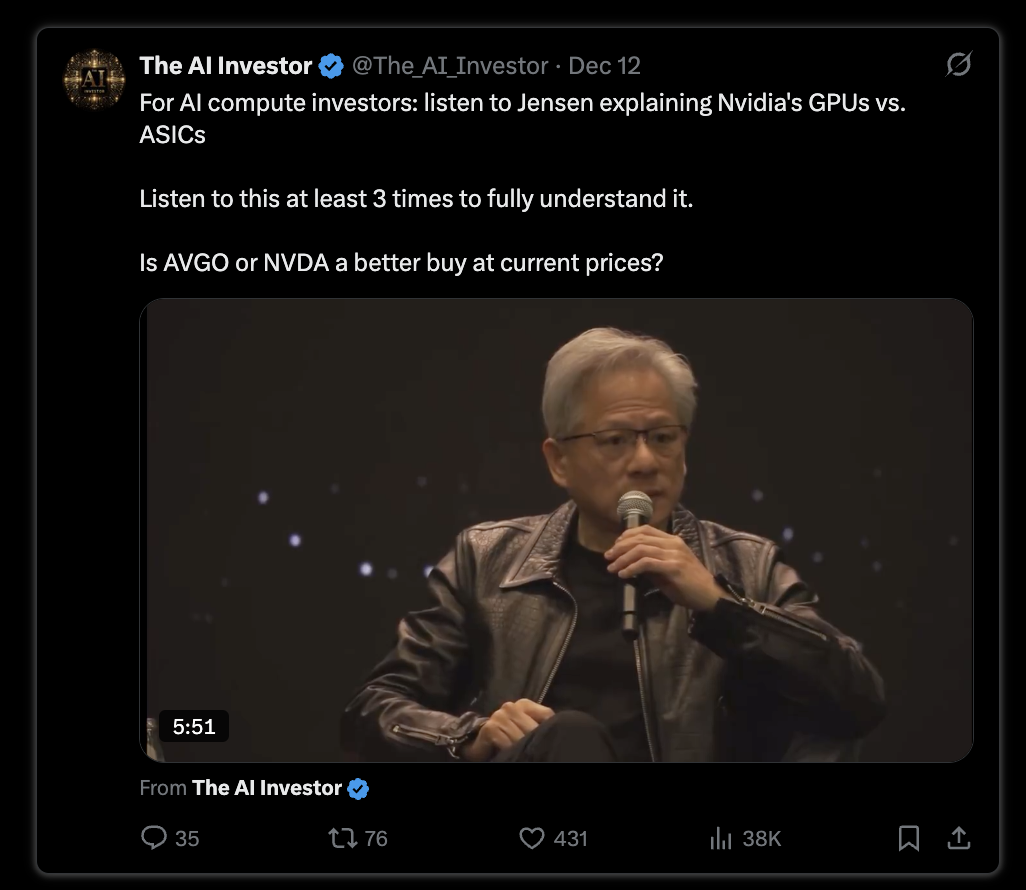Open The AI Investor profile avatar
This screenshot has height=890, width=1026.
point(94,79)
